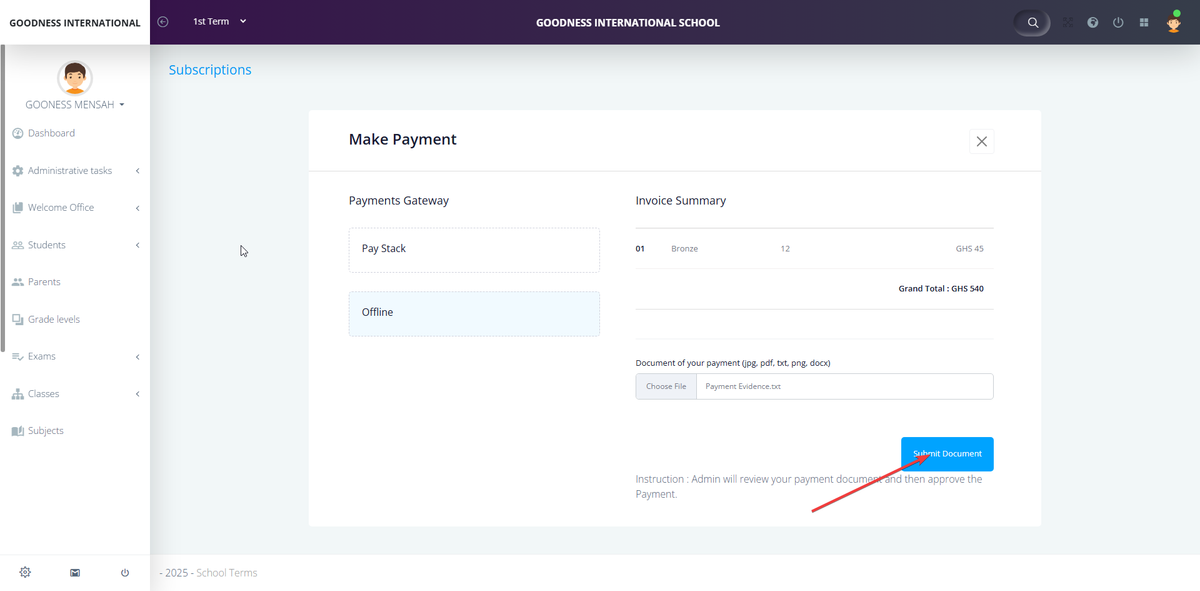Expand the GOONESS MENSAH profile dropdown
This screenshot has width=1200, height=591.
point(75,104)
